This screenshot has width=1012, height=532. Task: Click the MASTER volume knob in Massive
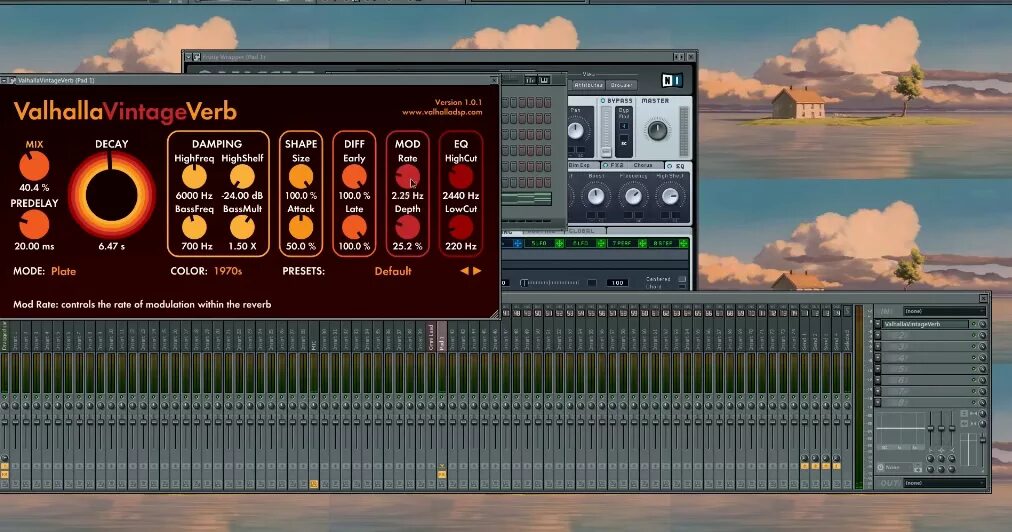pos(657,131)
